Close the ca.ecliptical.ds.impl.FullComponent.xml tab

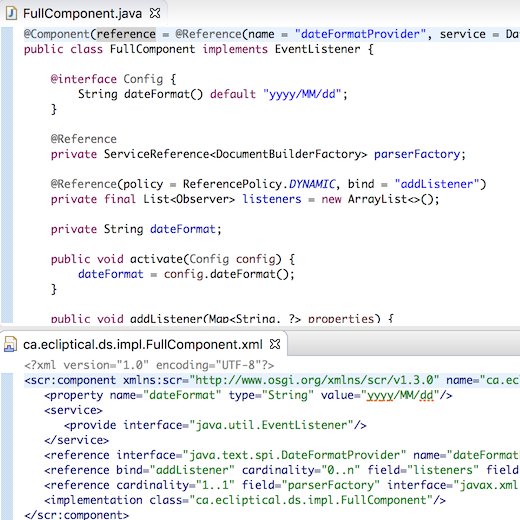[x=275, y=344]
